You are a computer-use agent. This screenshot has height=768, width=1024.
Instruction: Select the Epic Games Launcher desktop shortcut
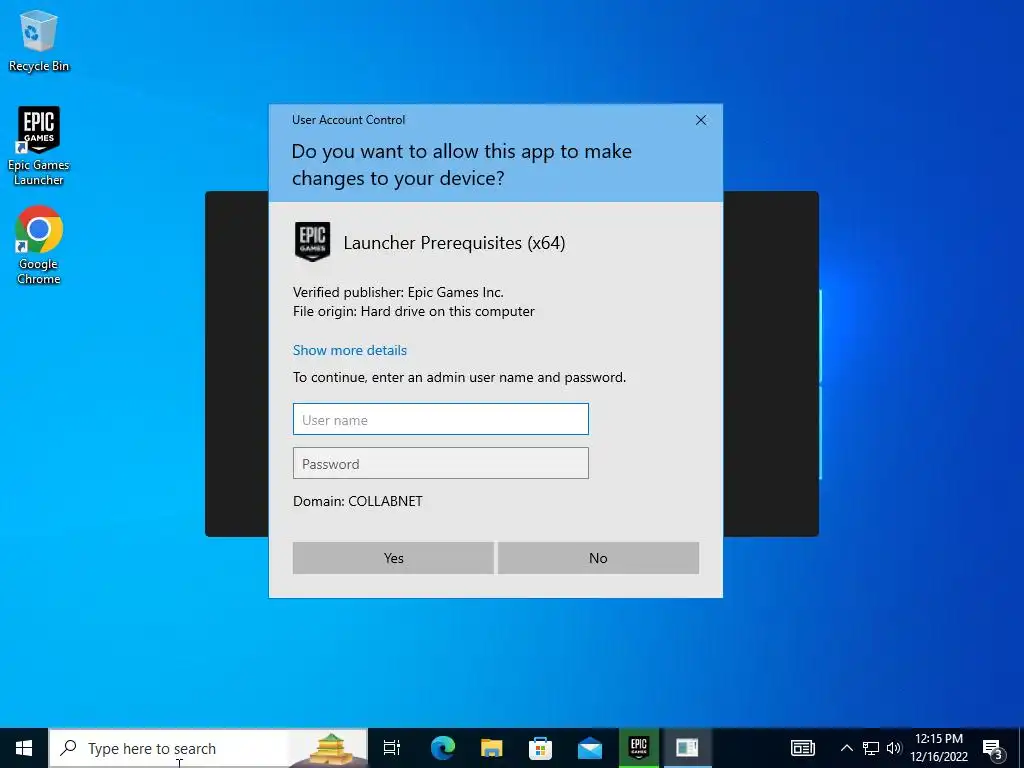39,146
